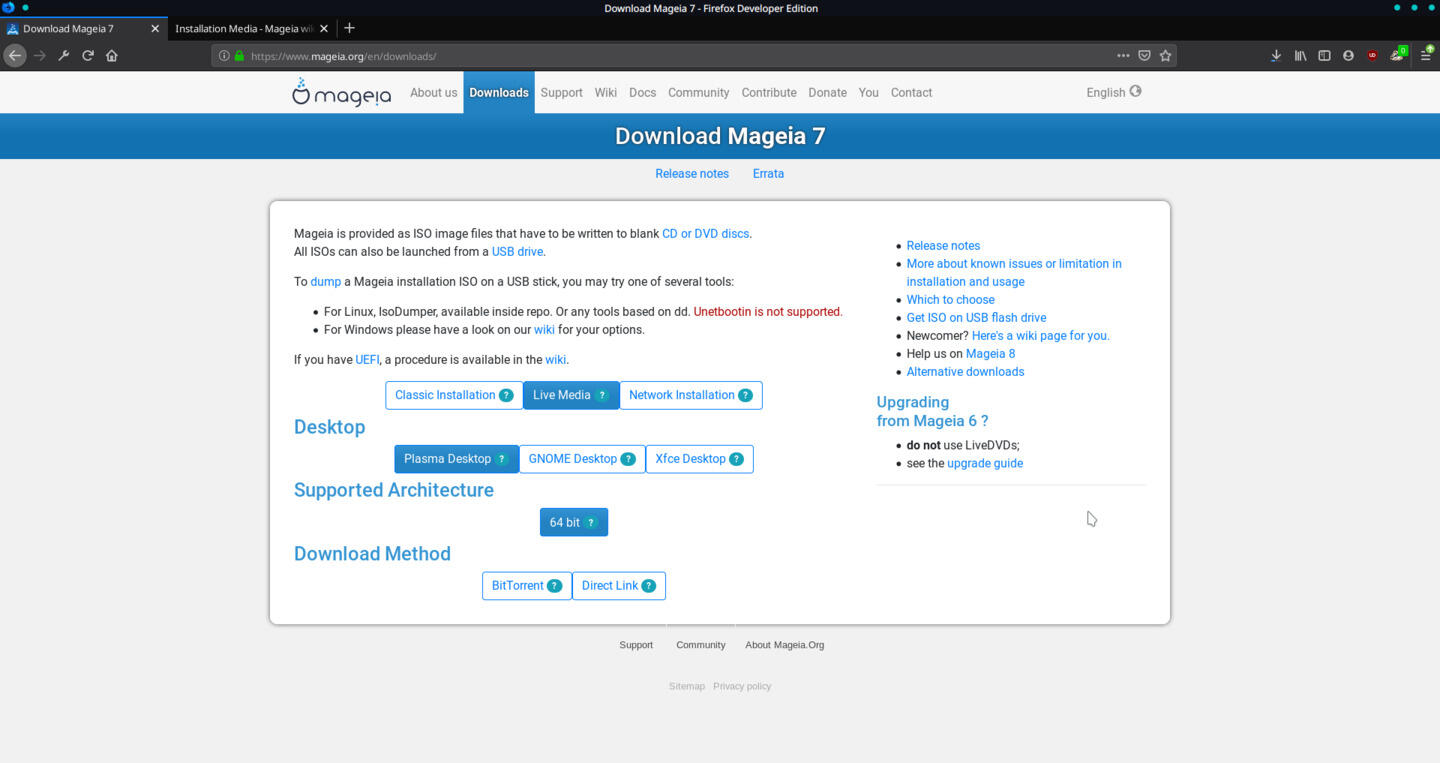Show help for Xfce Desktop
The width and height of the screenshot is (1440, 763).
click(736, 459)
